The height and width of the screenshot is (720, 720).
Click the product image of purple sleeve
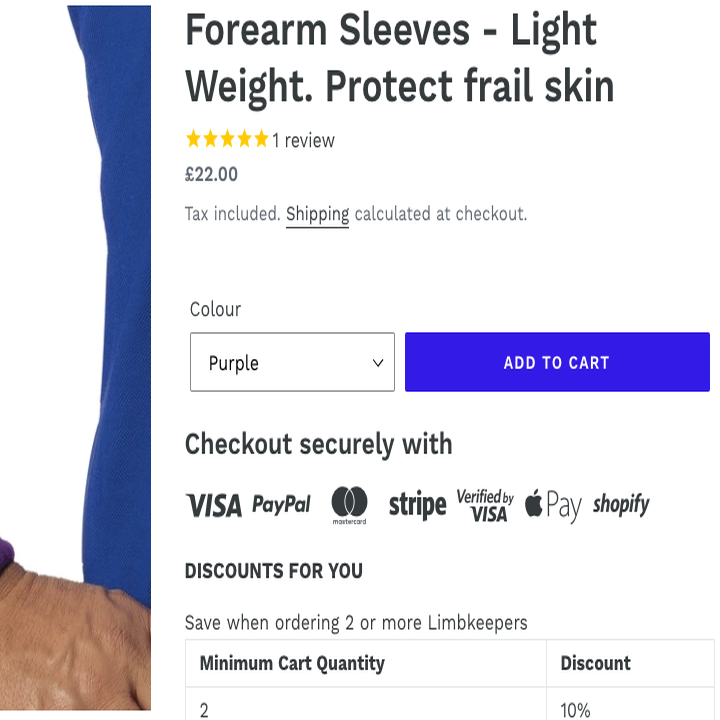(x=75, y=358)
